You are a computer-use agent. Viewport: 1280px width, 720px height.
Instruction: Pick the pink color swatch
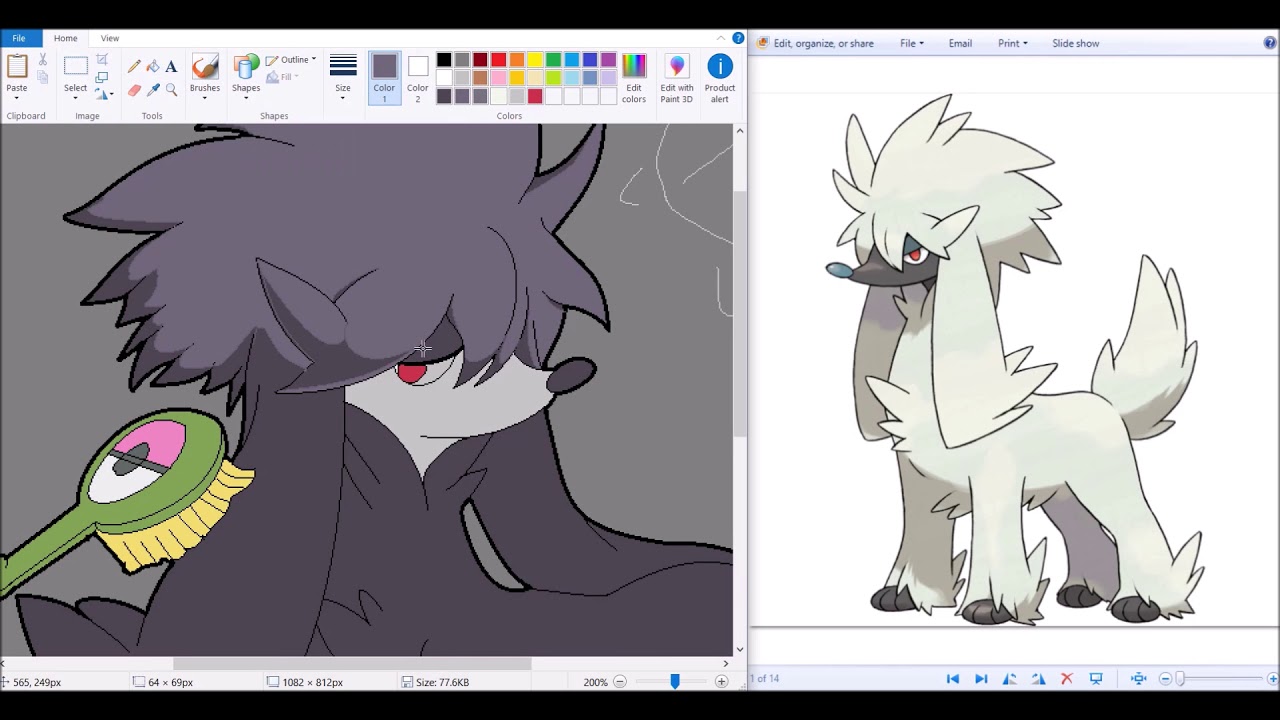click(498, 78)
